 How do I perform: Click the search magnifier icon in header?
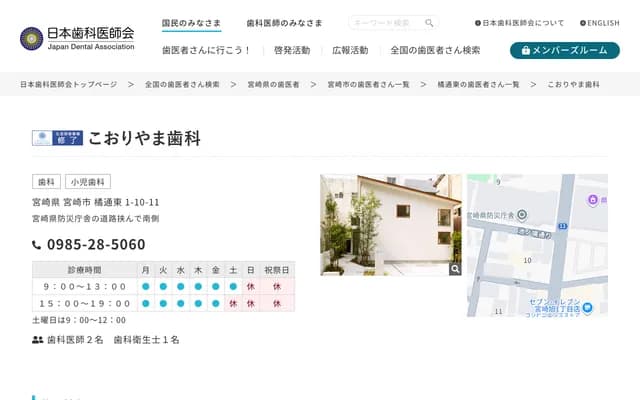pyautogui.click(x=429, y=22)
